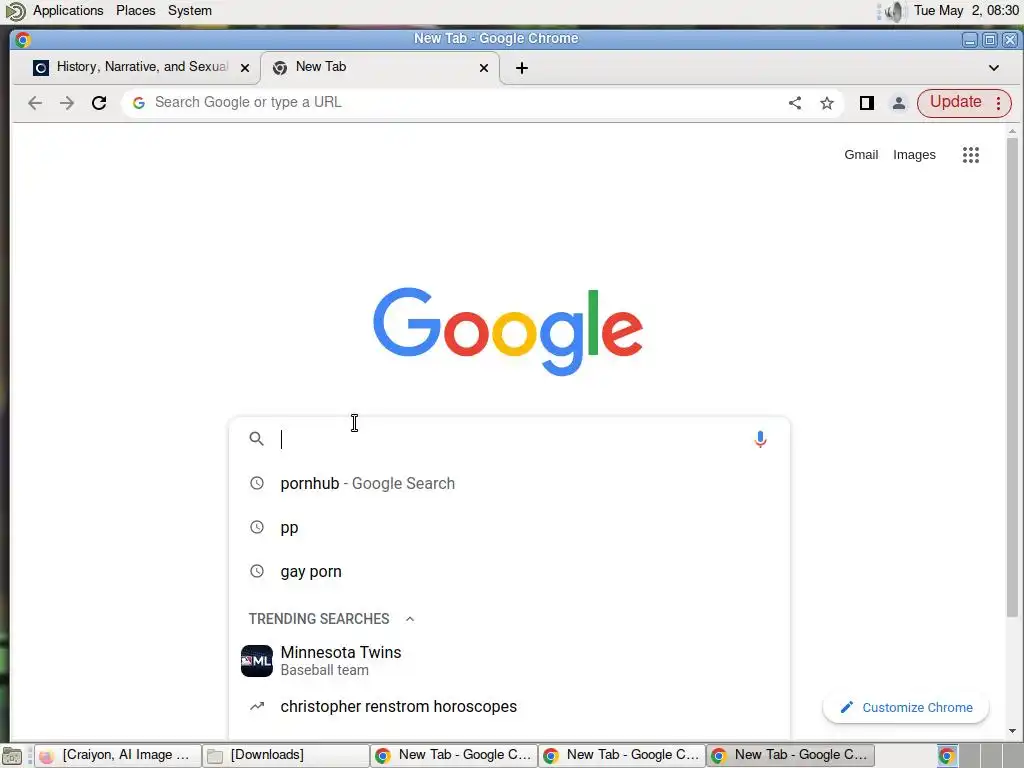
Task: Close the New Tab tab
Action: click(484, 68)
